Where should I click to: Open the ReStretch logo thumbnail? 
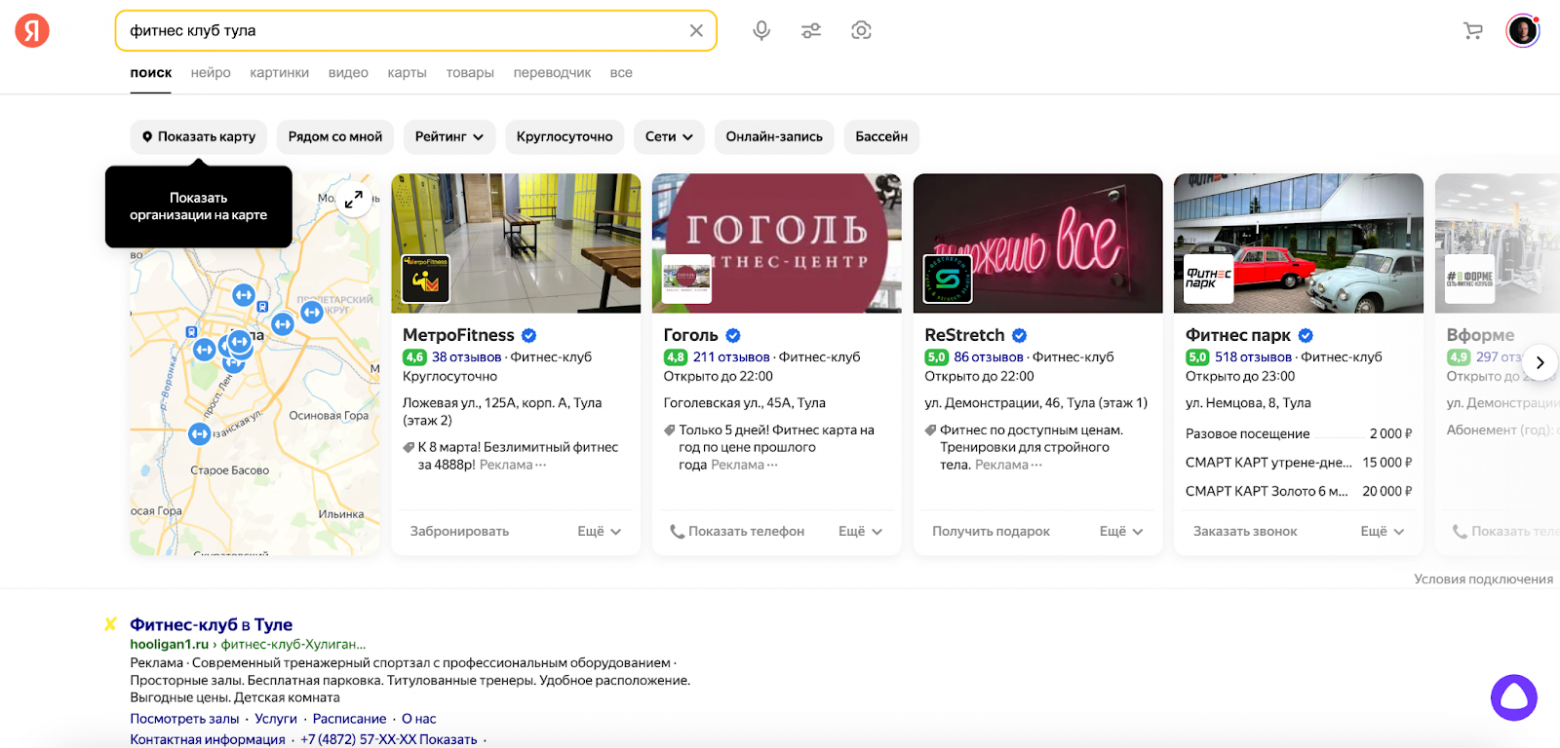coord(947,279)
